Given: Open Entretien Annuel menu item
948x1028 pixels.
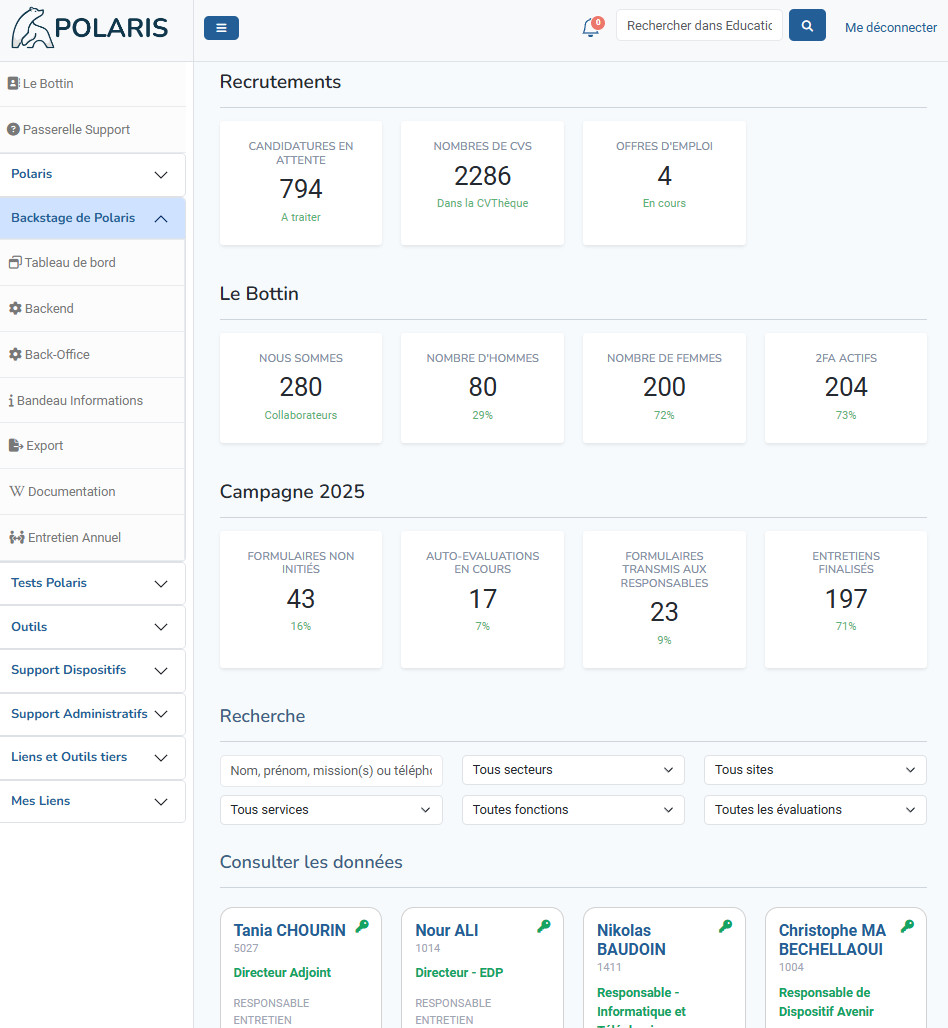Looking at the screenshot, I should click(x=72, y=538).
